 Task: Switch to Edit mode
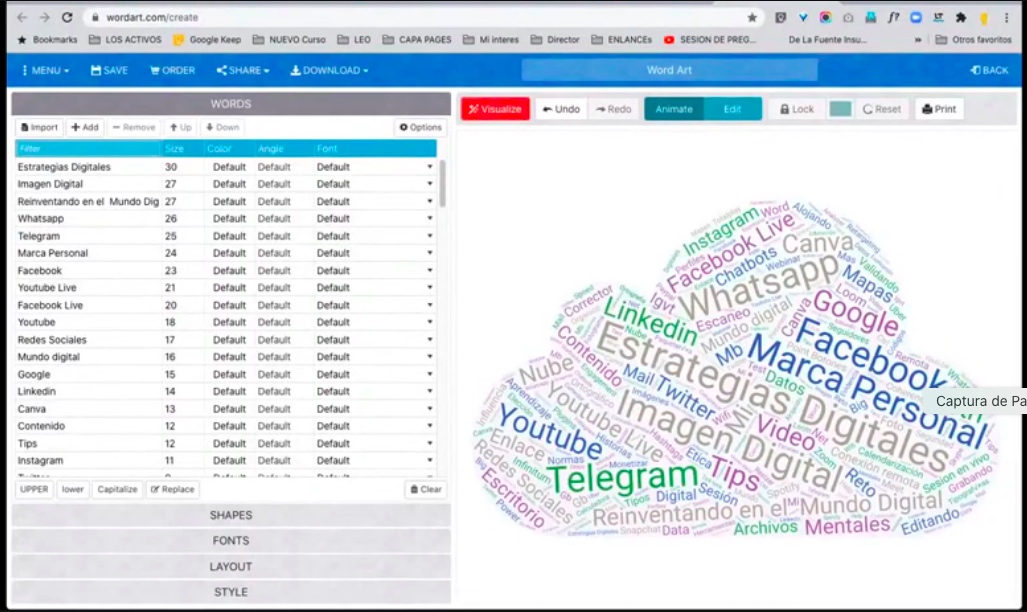pyautogui.click(x=732, y=109)
